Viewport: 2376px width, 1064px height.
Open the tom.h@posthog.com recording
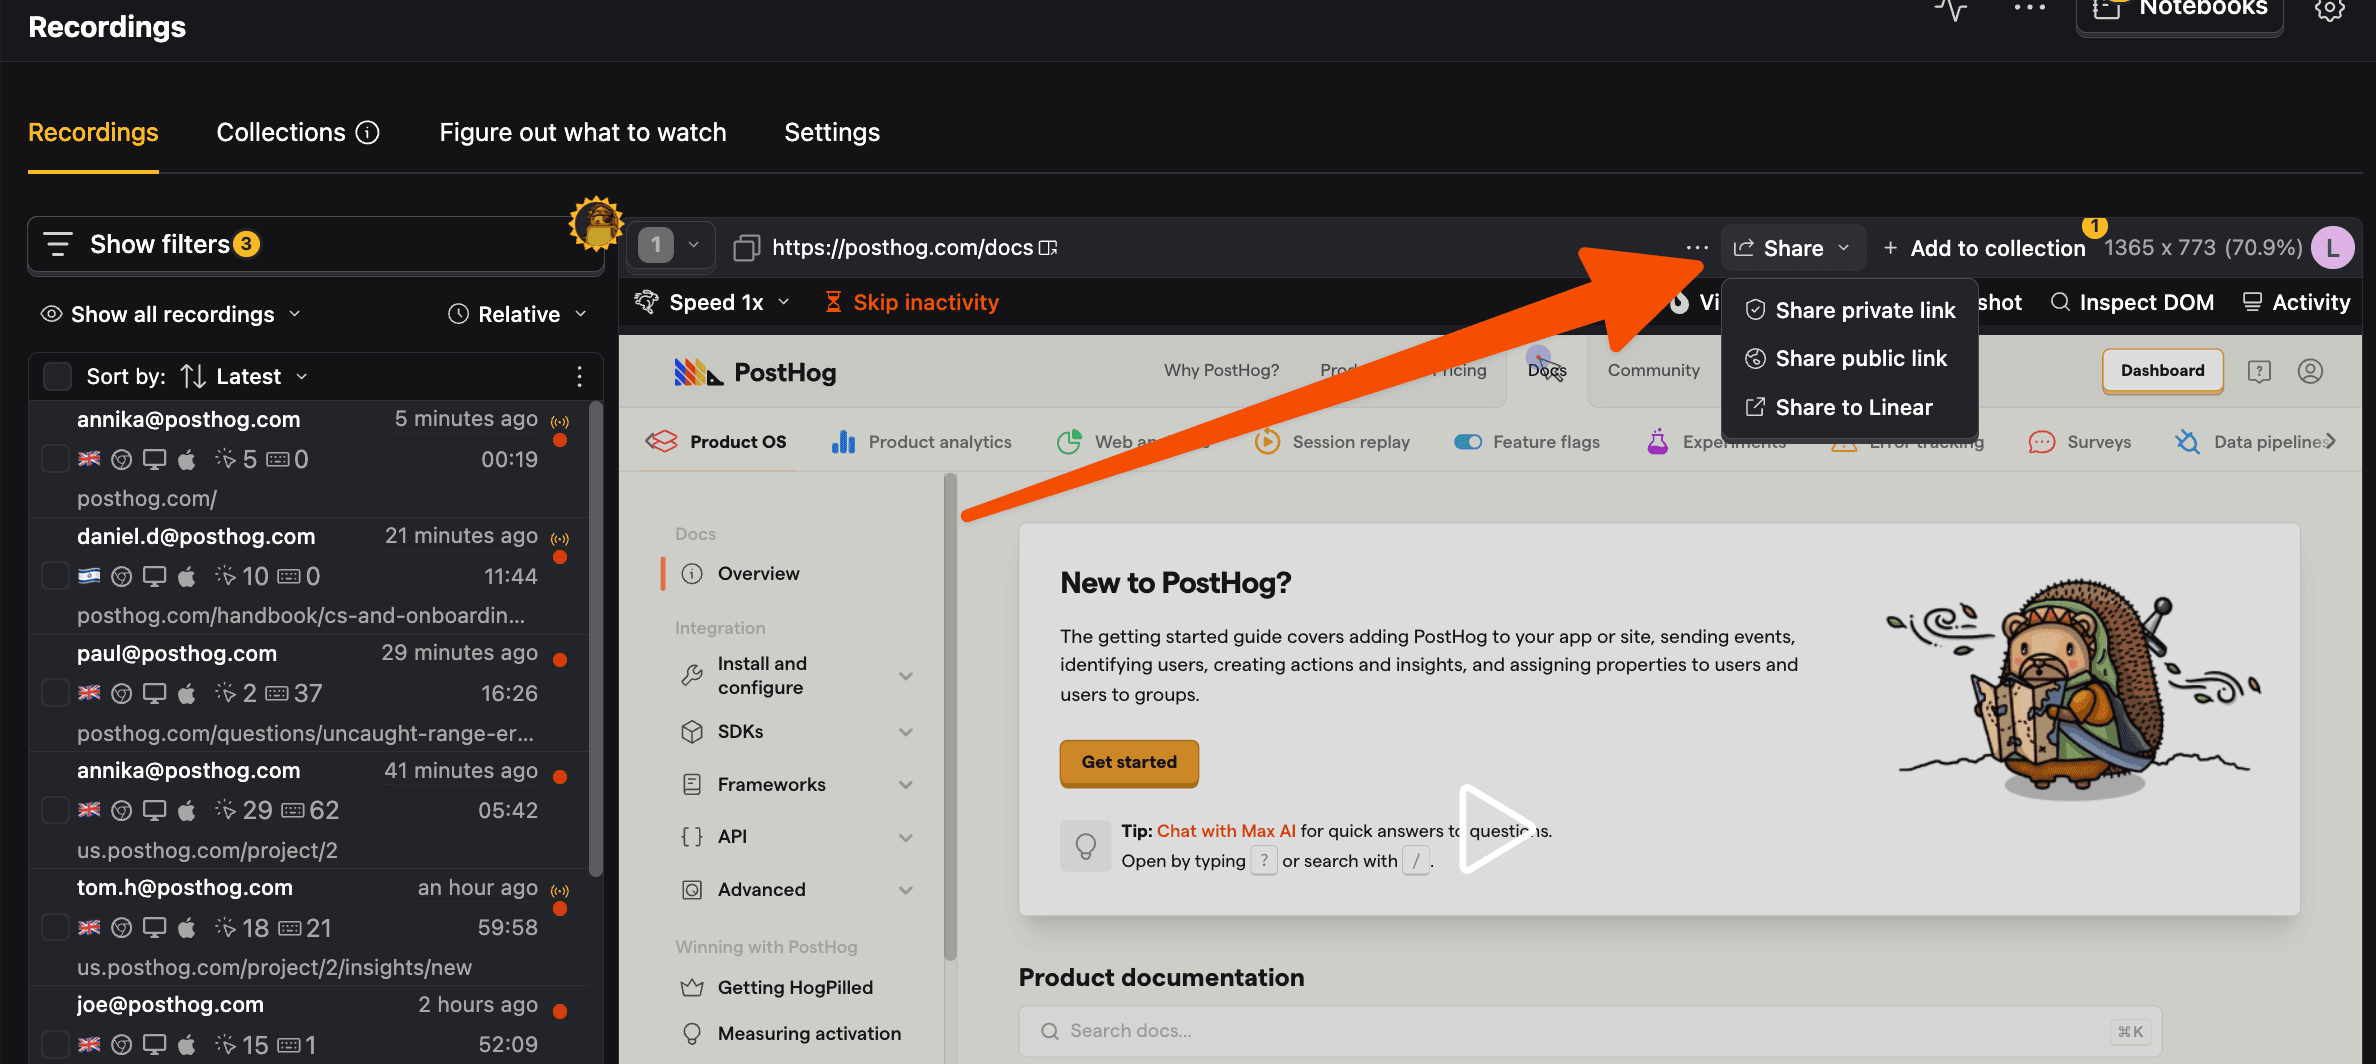tap(310, 926)
